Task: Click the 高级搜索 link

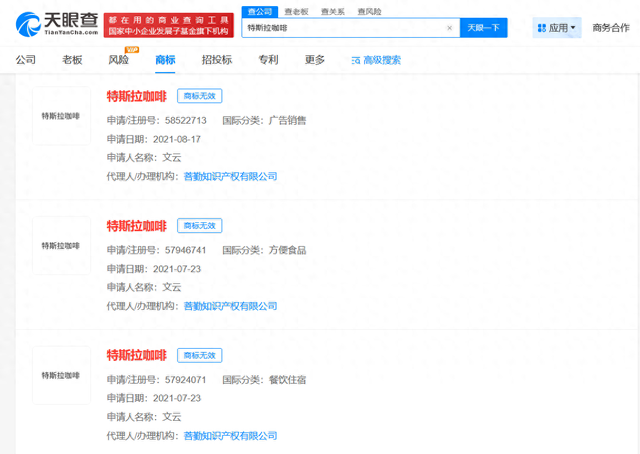Action: pos(382,60)
